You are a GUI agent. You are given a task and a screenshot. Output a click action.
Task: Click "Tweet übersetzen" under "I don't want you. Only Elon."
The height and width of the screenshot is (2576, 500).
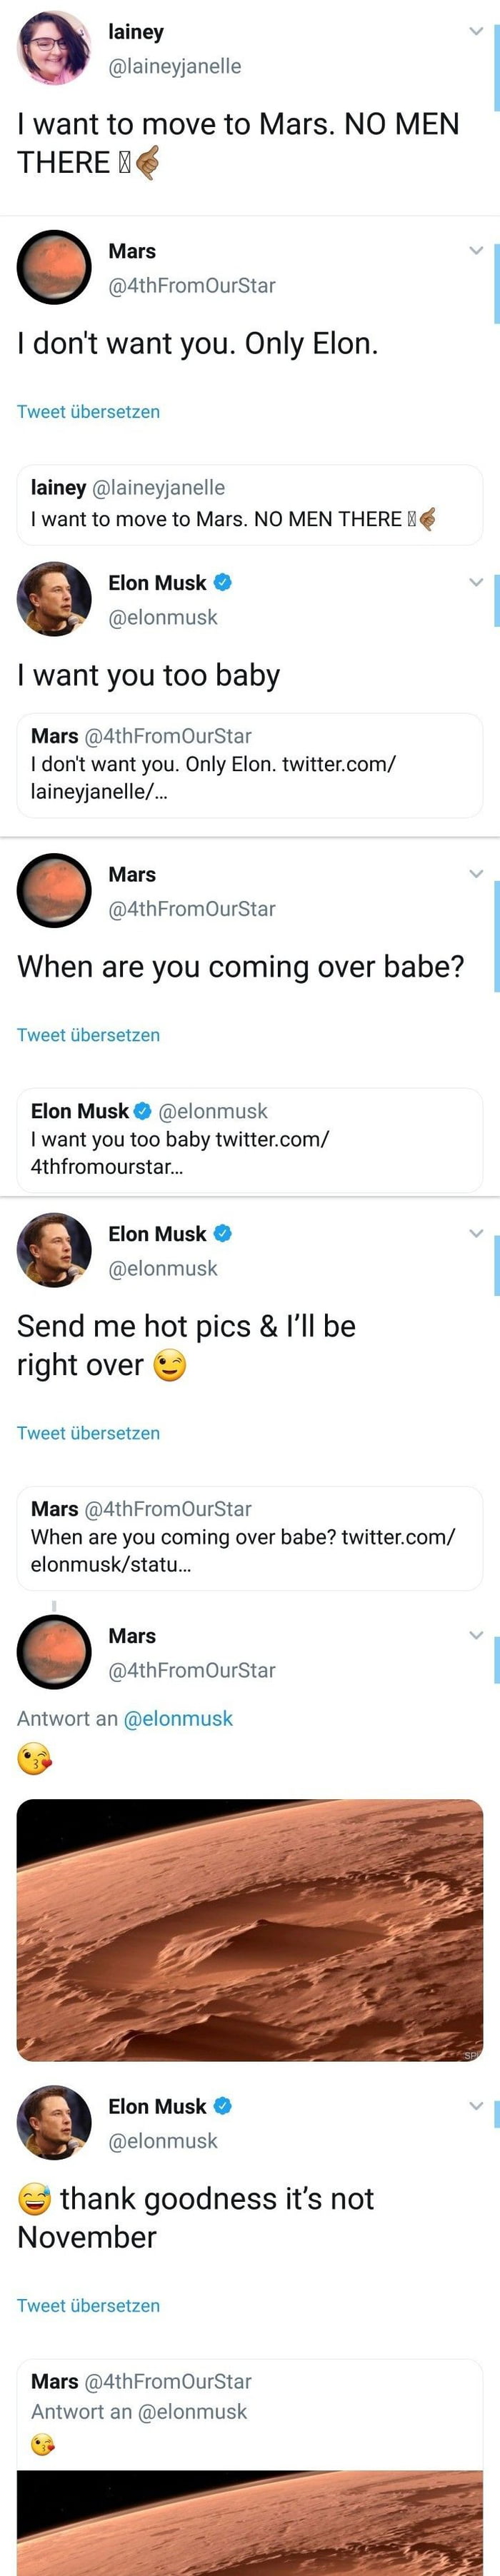(x=88, y=412)
